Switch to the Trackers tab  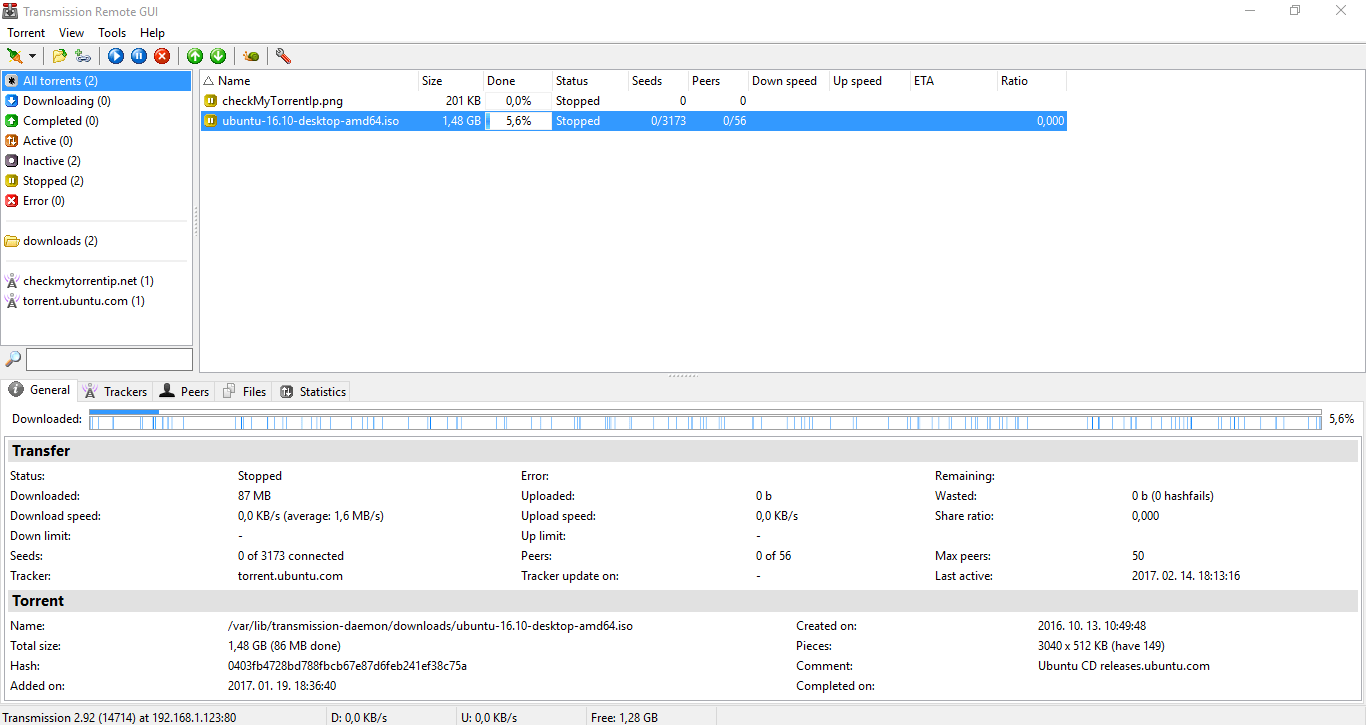[116, 391]
